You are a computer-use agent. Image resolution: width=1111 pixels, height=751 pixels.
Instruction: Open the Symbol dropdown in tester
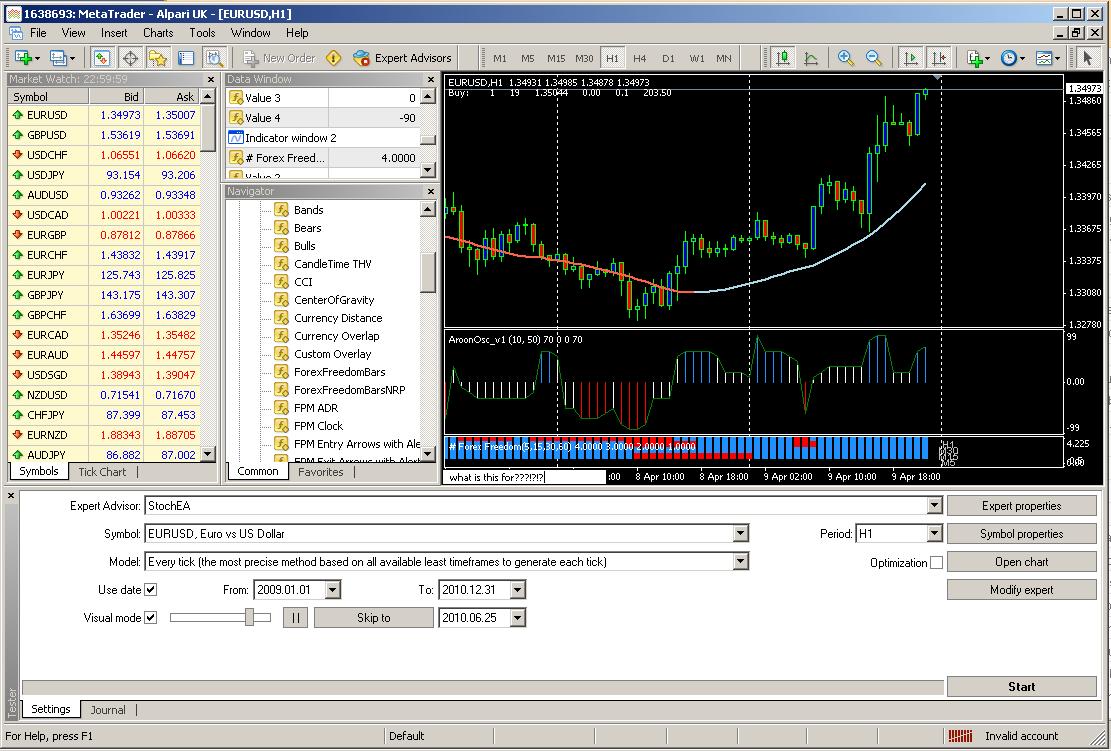click(740, 533)
